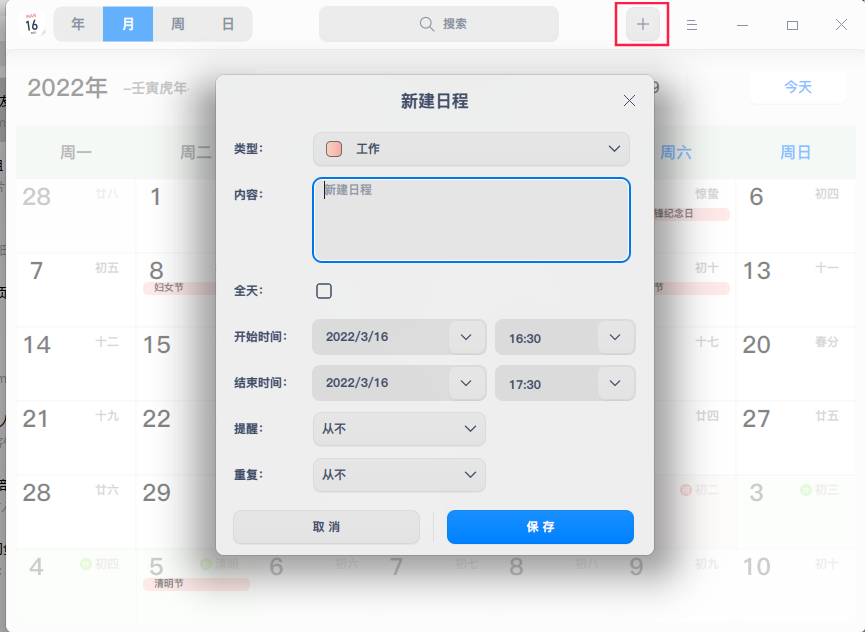Screen dimensions: 865x632
Task: Open the 开始时间 date dropdown arrow
Action: click(x=466, y=337)
